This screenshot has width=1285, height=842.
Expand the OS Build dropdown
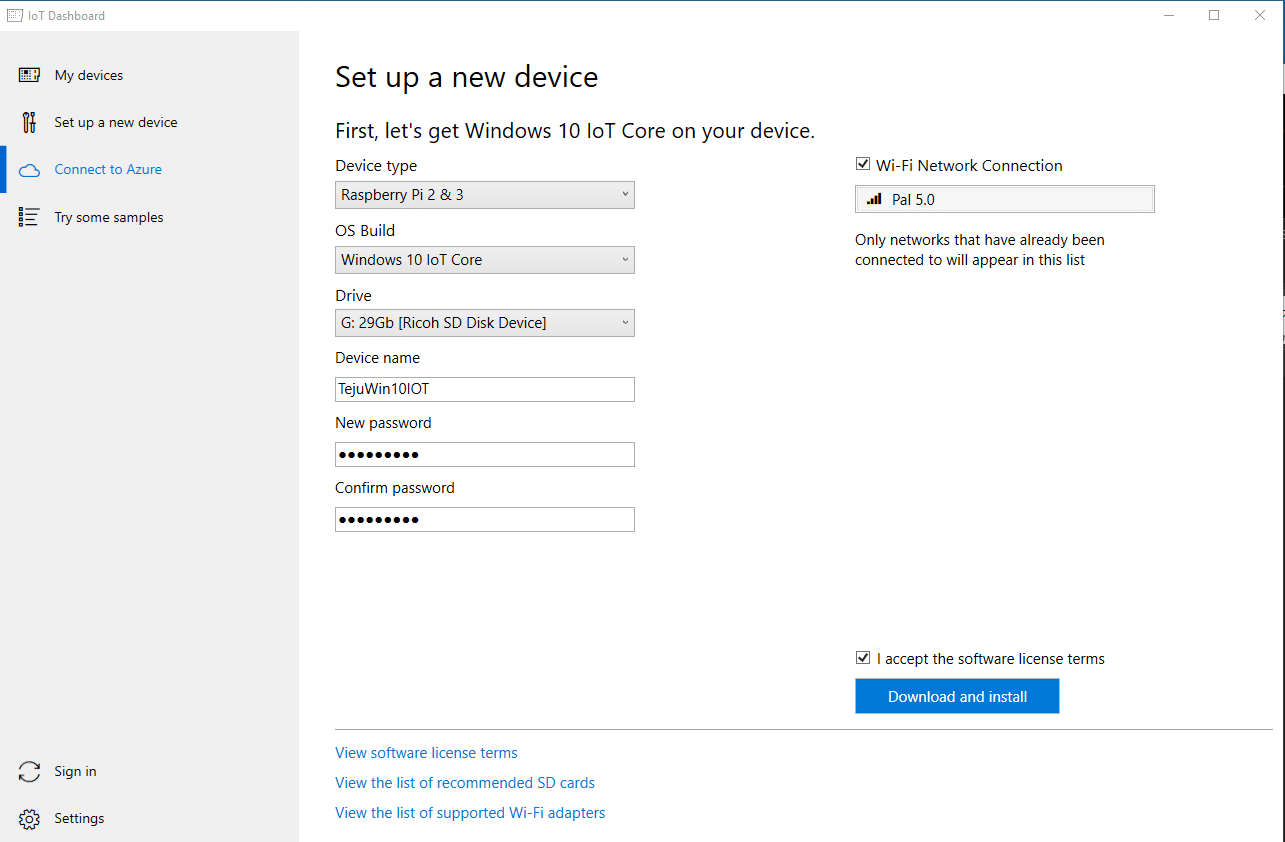485,260
